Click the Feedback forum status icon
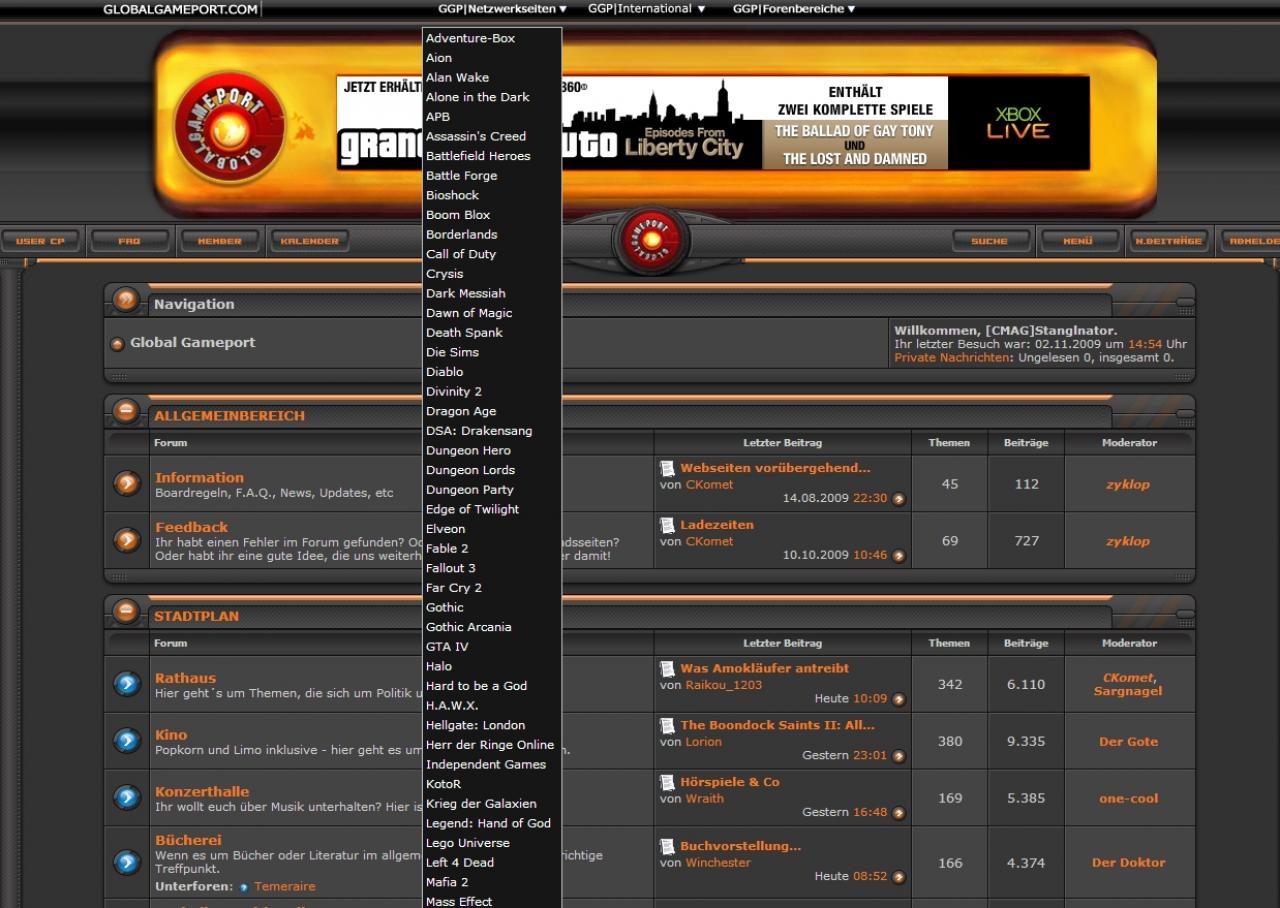The width and height of the screenshot is (1280, 908). pos(127,541)
